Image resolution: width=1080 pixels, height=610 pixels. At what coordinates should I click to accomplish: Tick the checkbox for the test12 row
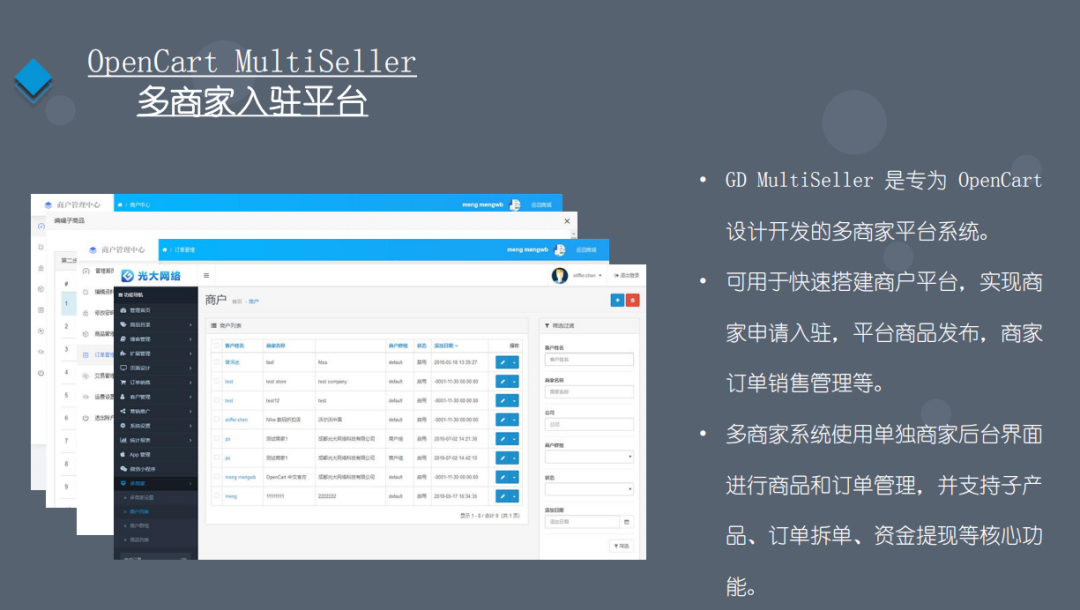[x=217, y=401]
